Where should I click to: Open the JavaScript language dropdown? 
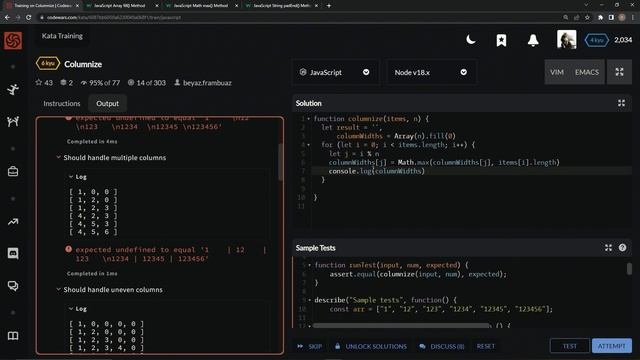point(335,72)
